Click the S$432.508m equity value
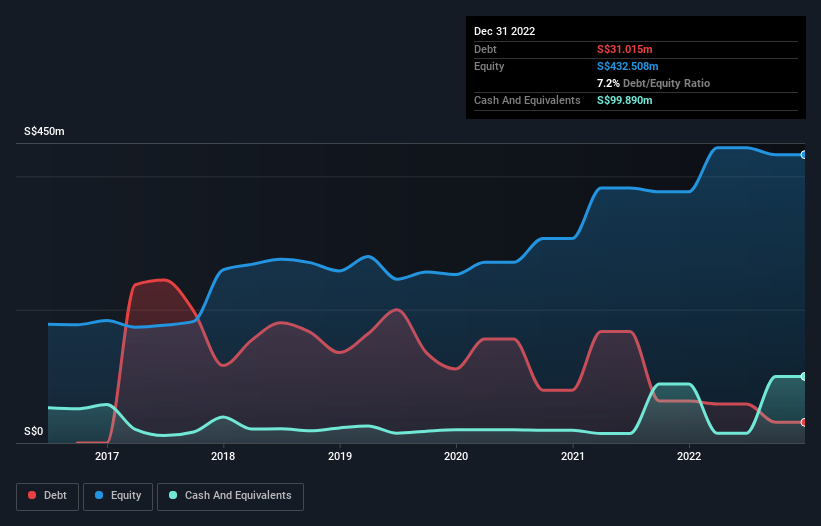 tap(628, 66)
